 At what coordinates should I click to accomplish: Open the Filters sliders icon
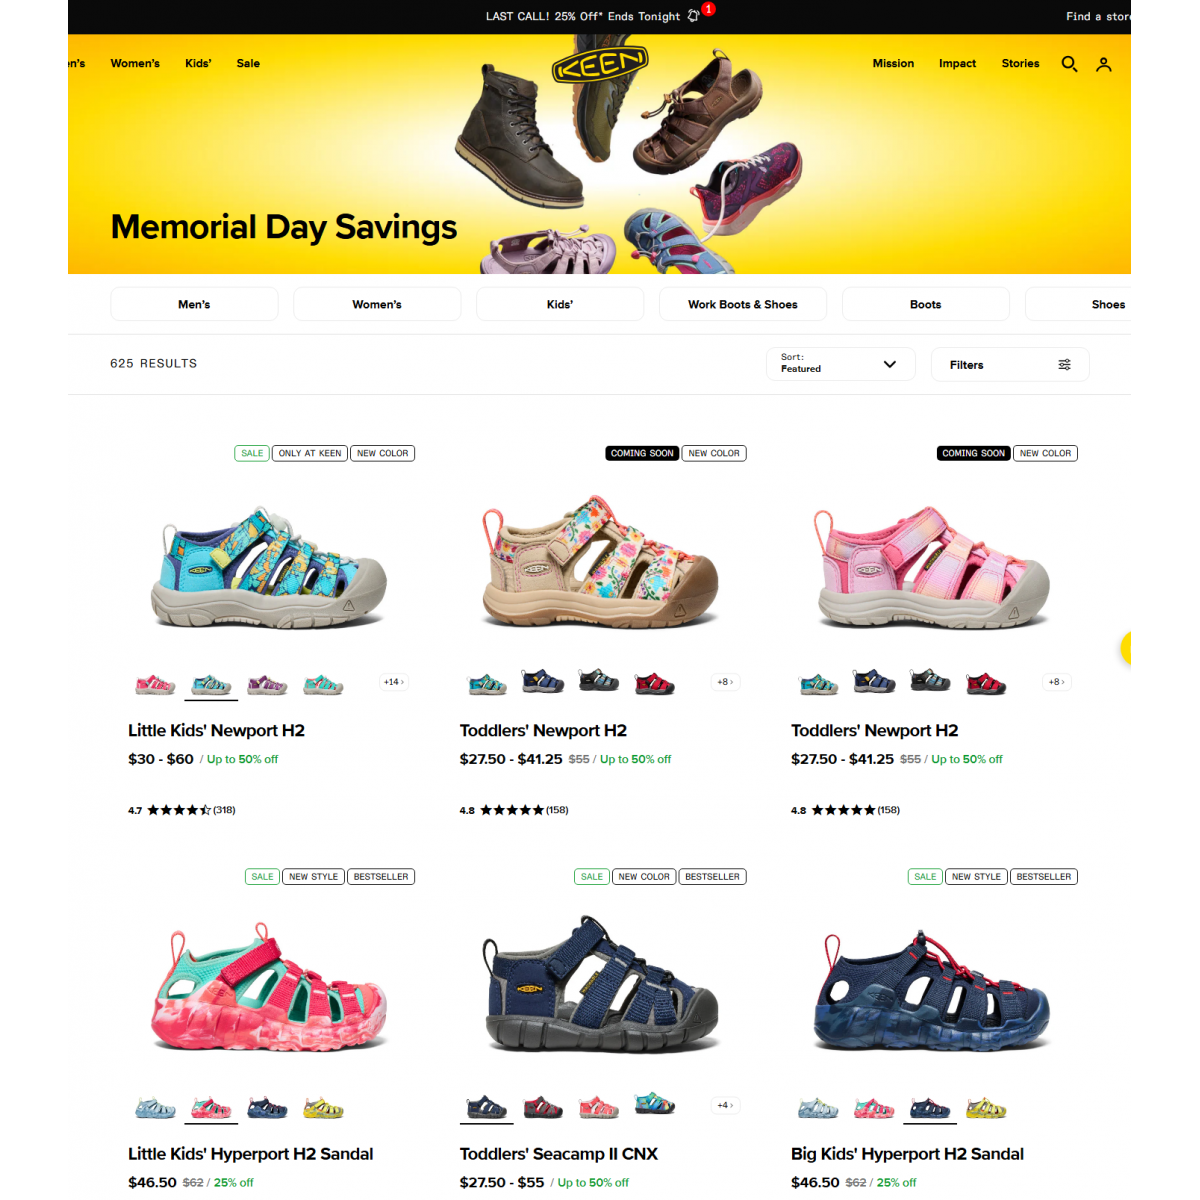point(1064,365)
